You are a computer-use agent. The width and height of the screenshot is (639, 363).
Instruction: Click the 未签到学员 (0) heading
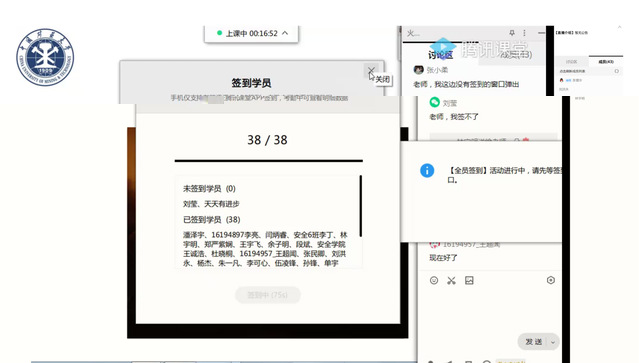coord(209,189)
